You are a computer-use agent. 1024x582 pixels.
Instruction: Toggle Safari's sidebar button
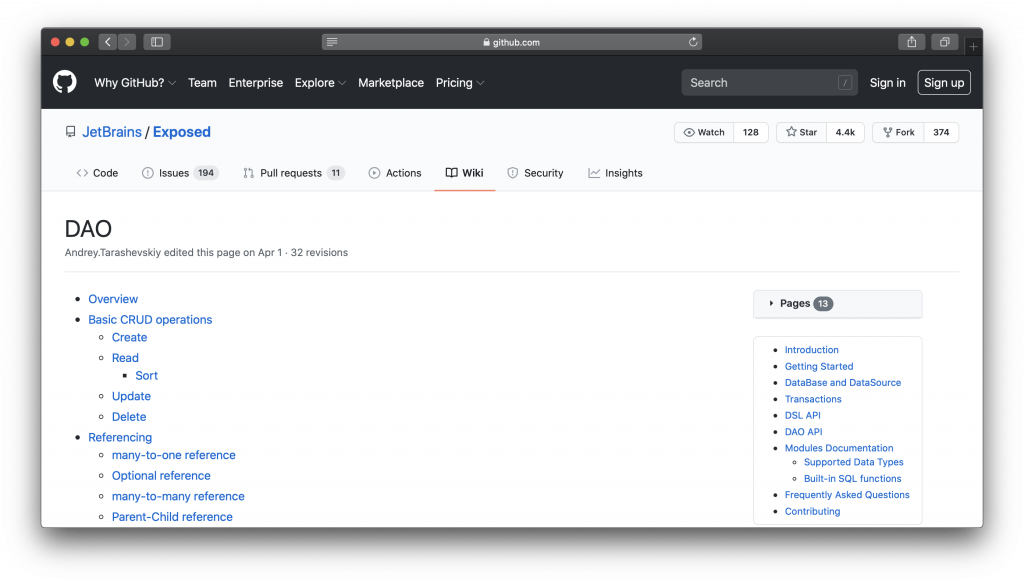tap(157, 42)
